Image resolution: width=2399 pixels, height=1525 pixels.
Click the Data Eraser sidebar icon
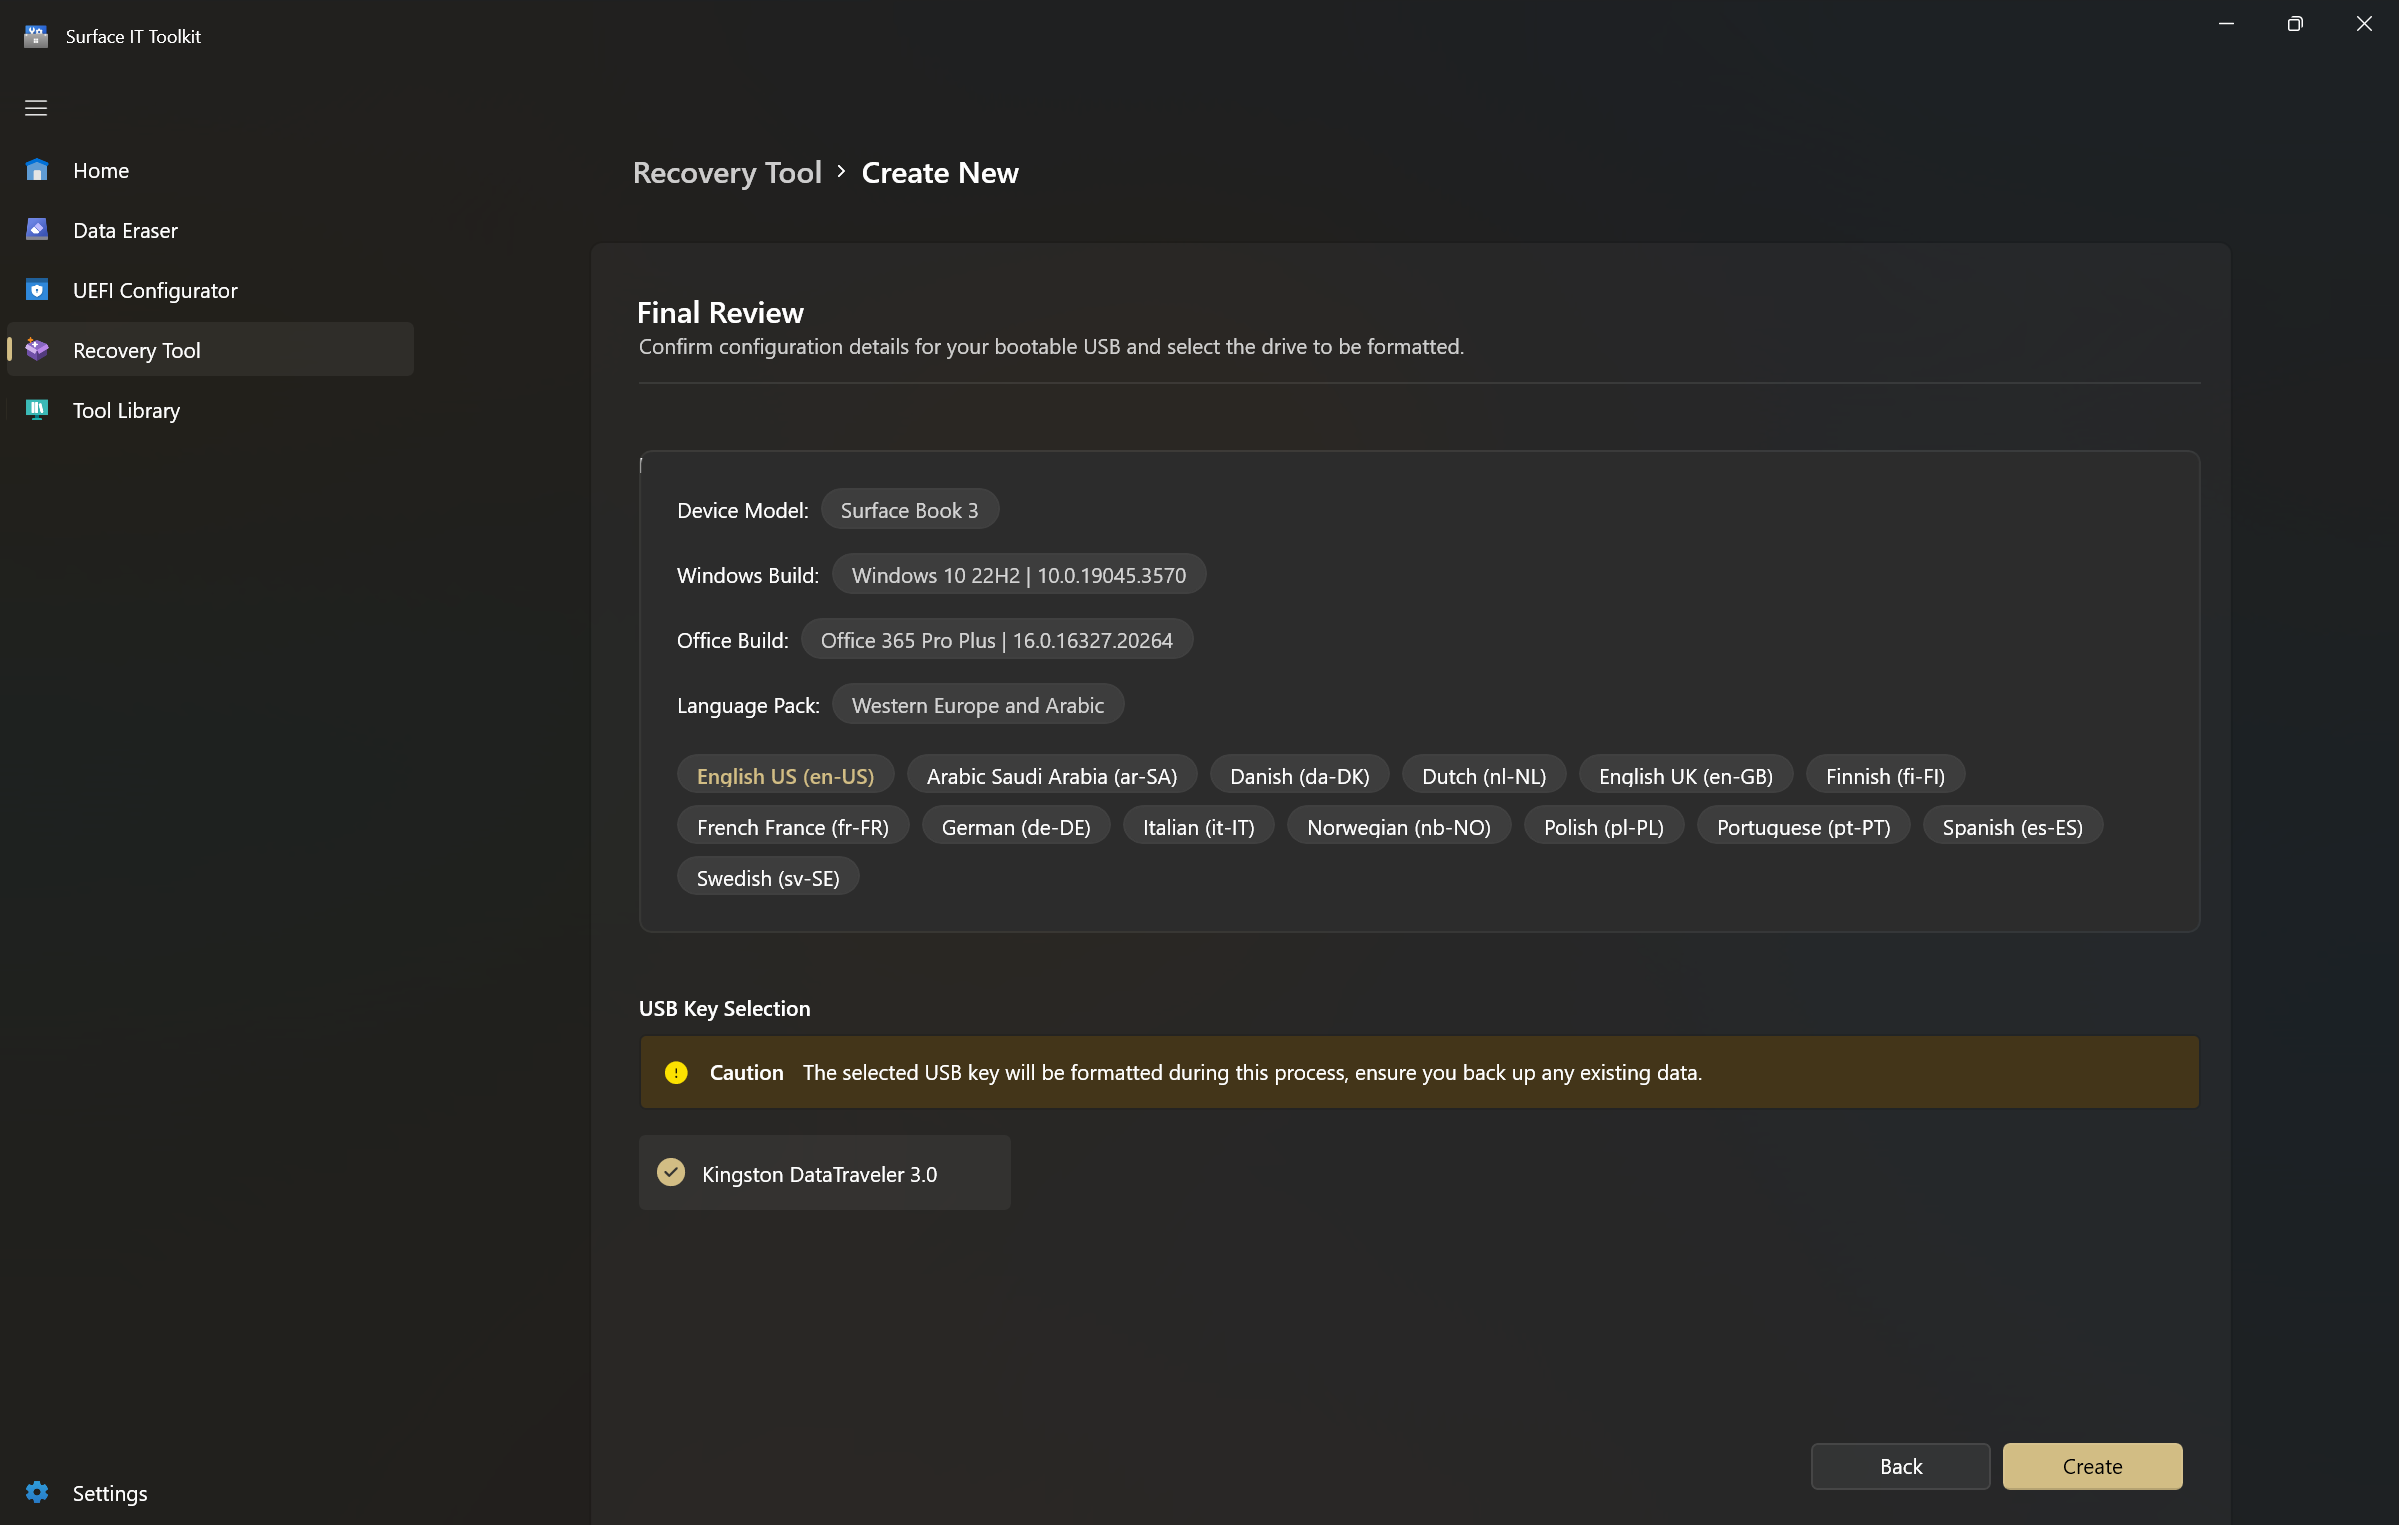[x=37, y=230]
